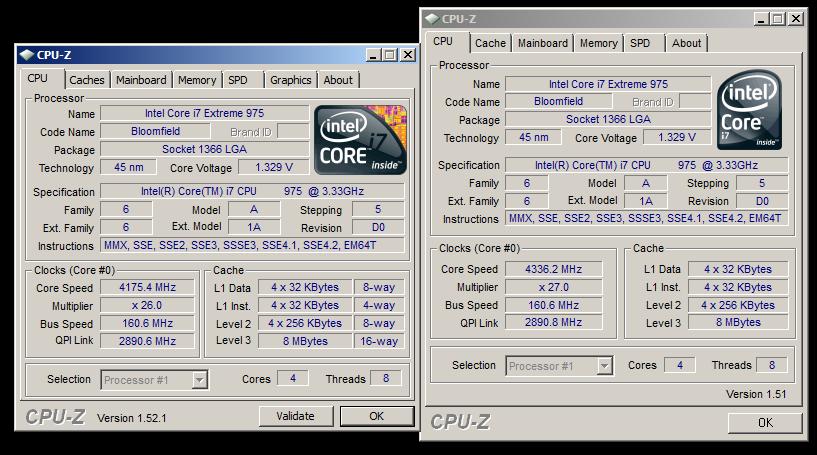Image resolution: width=817 pixels, height=455 pixels.
Task: Click Core Voltage value in right window
Action: [x=677, y=137]
